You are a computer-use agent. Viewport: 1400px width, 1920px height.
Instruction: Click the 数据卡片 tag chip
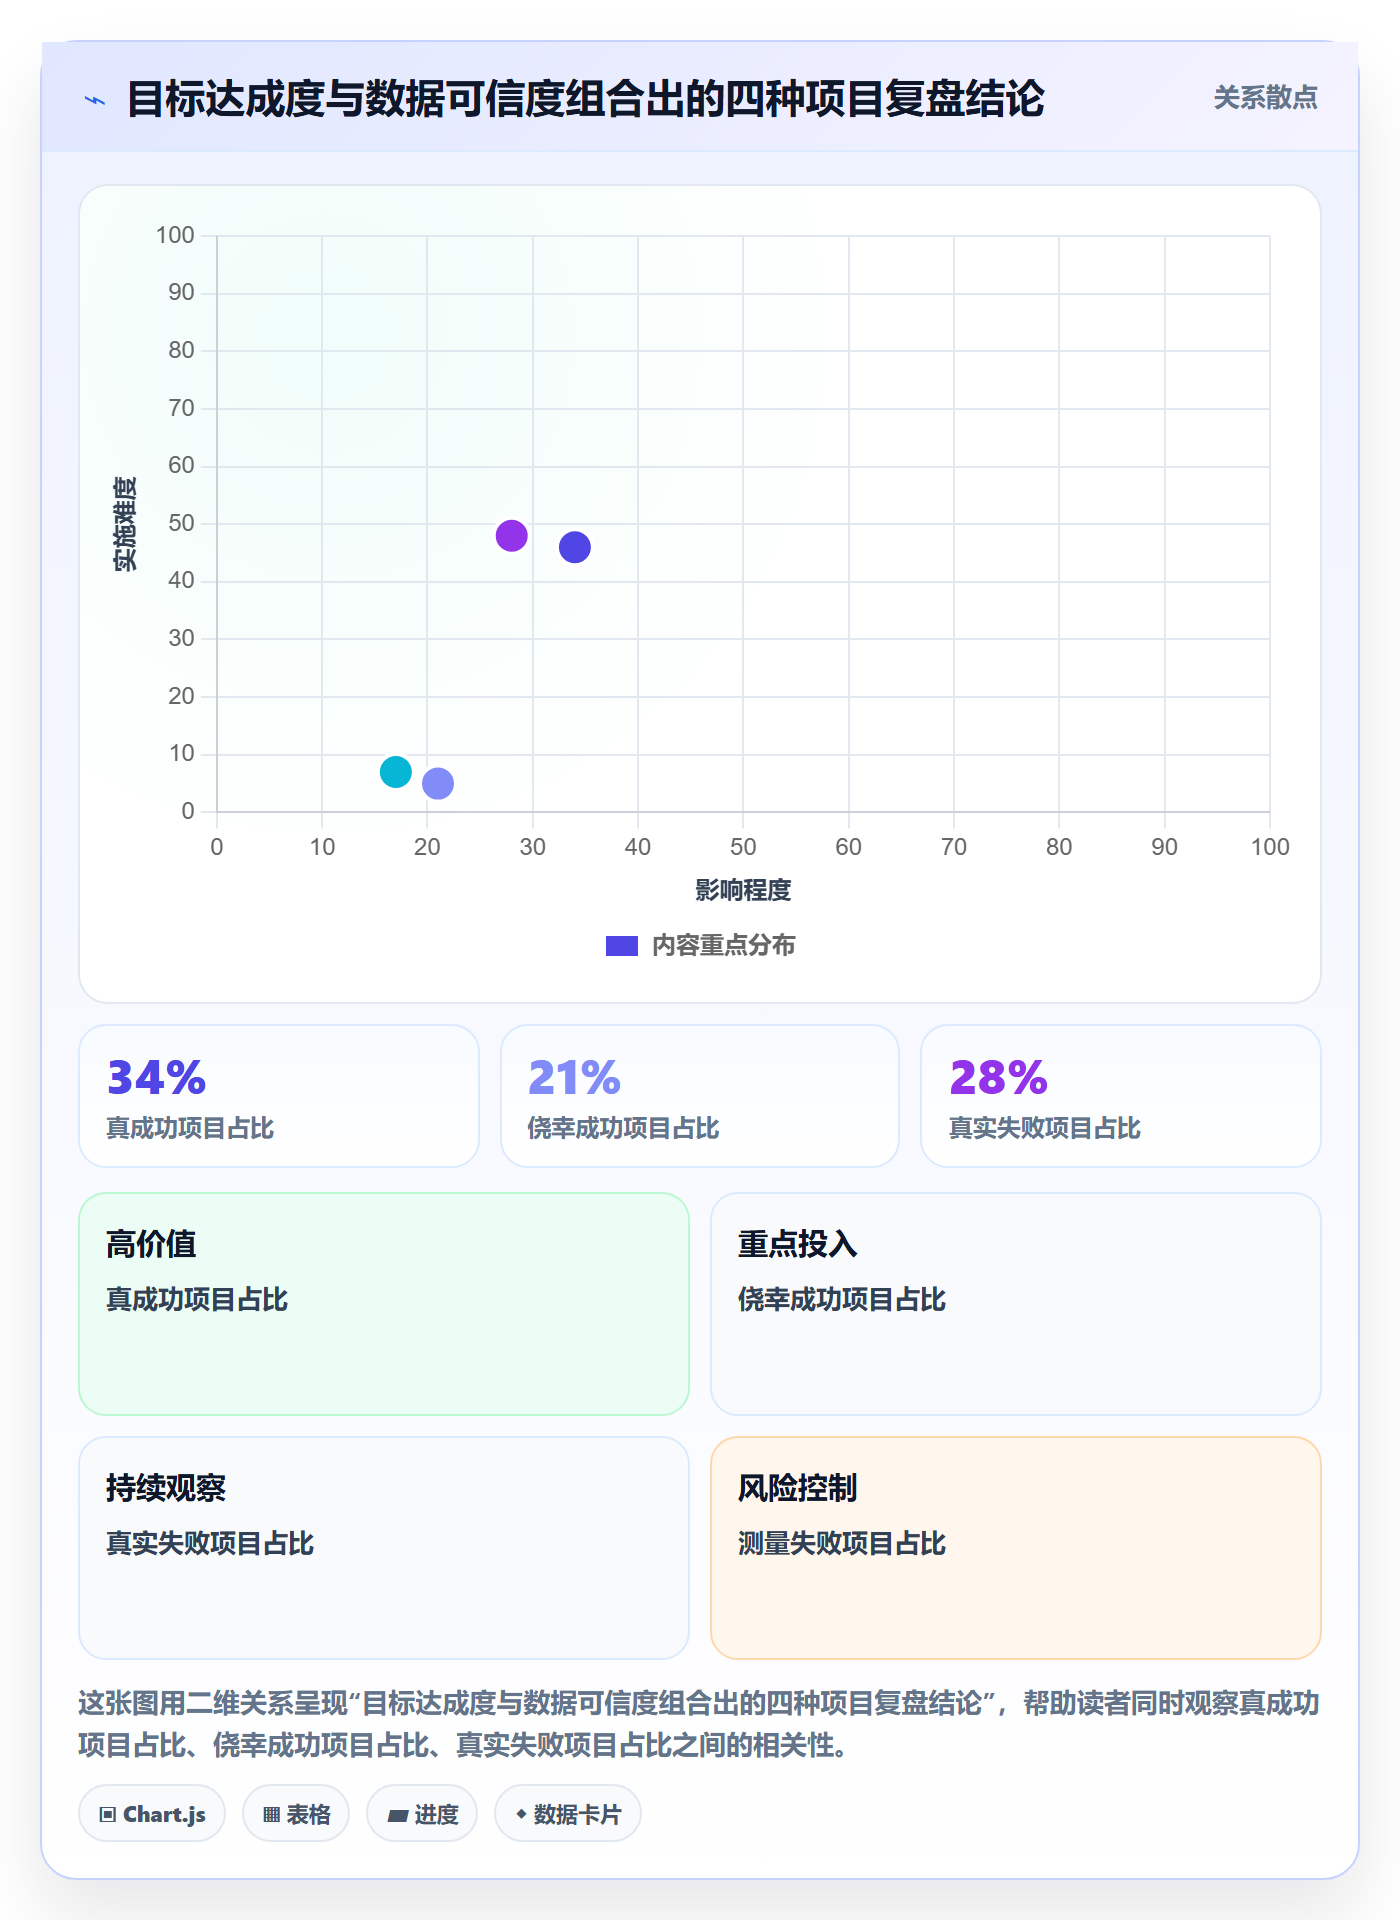pos(568,1813)
